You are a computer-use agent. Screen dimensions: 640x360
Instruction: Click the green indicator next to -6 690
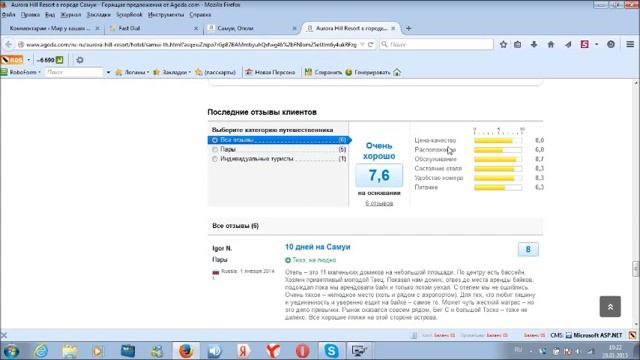click(x=60, y=60)
